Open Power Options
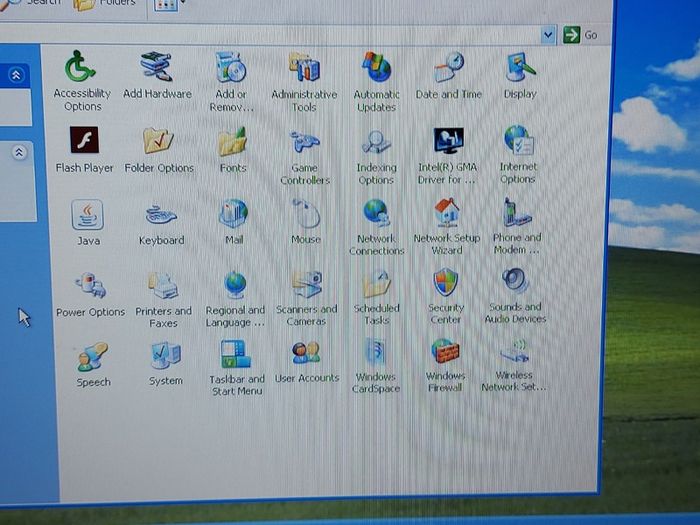Screen dimensions: 700x525 90,295
